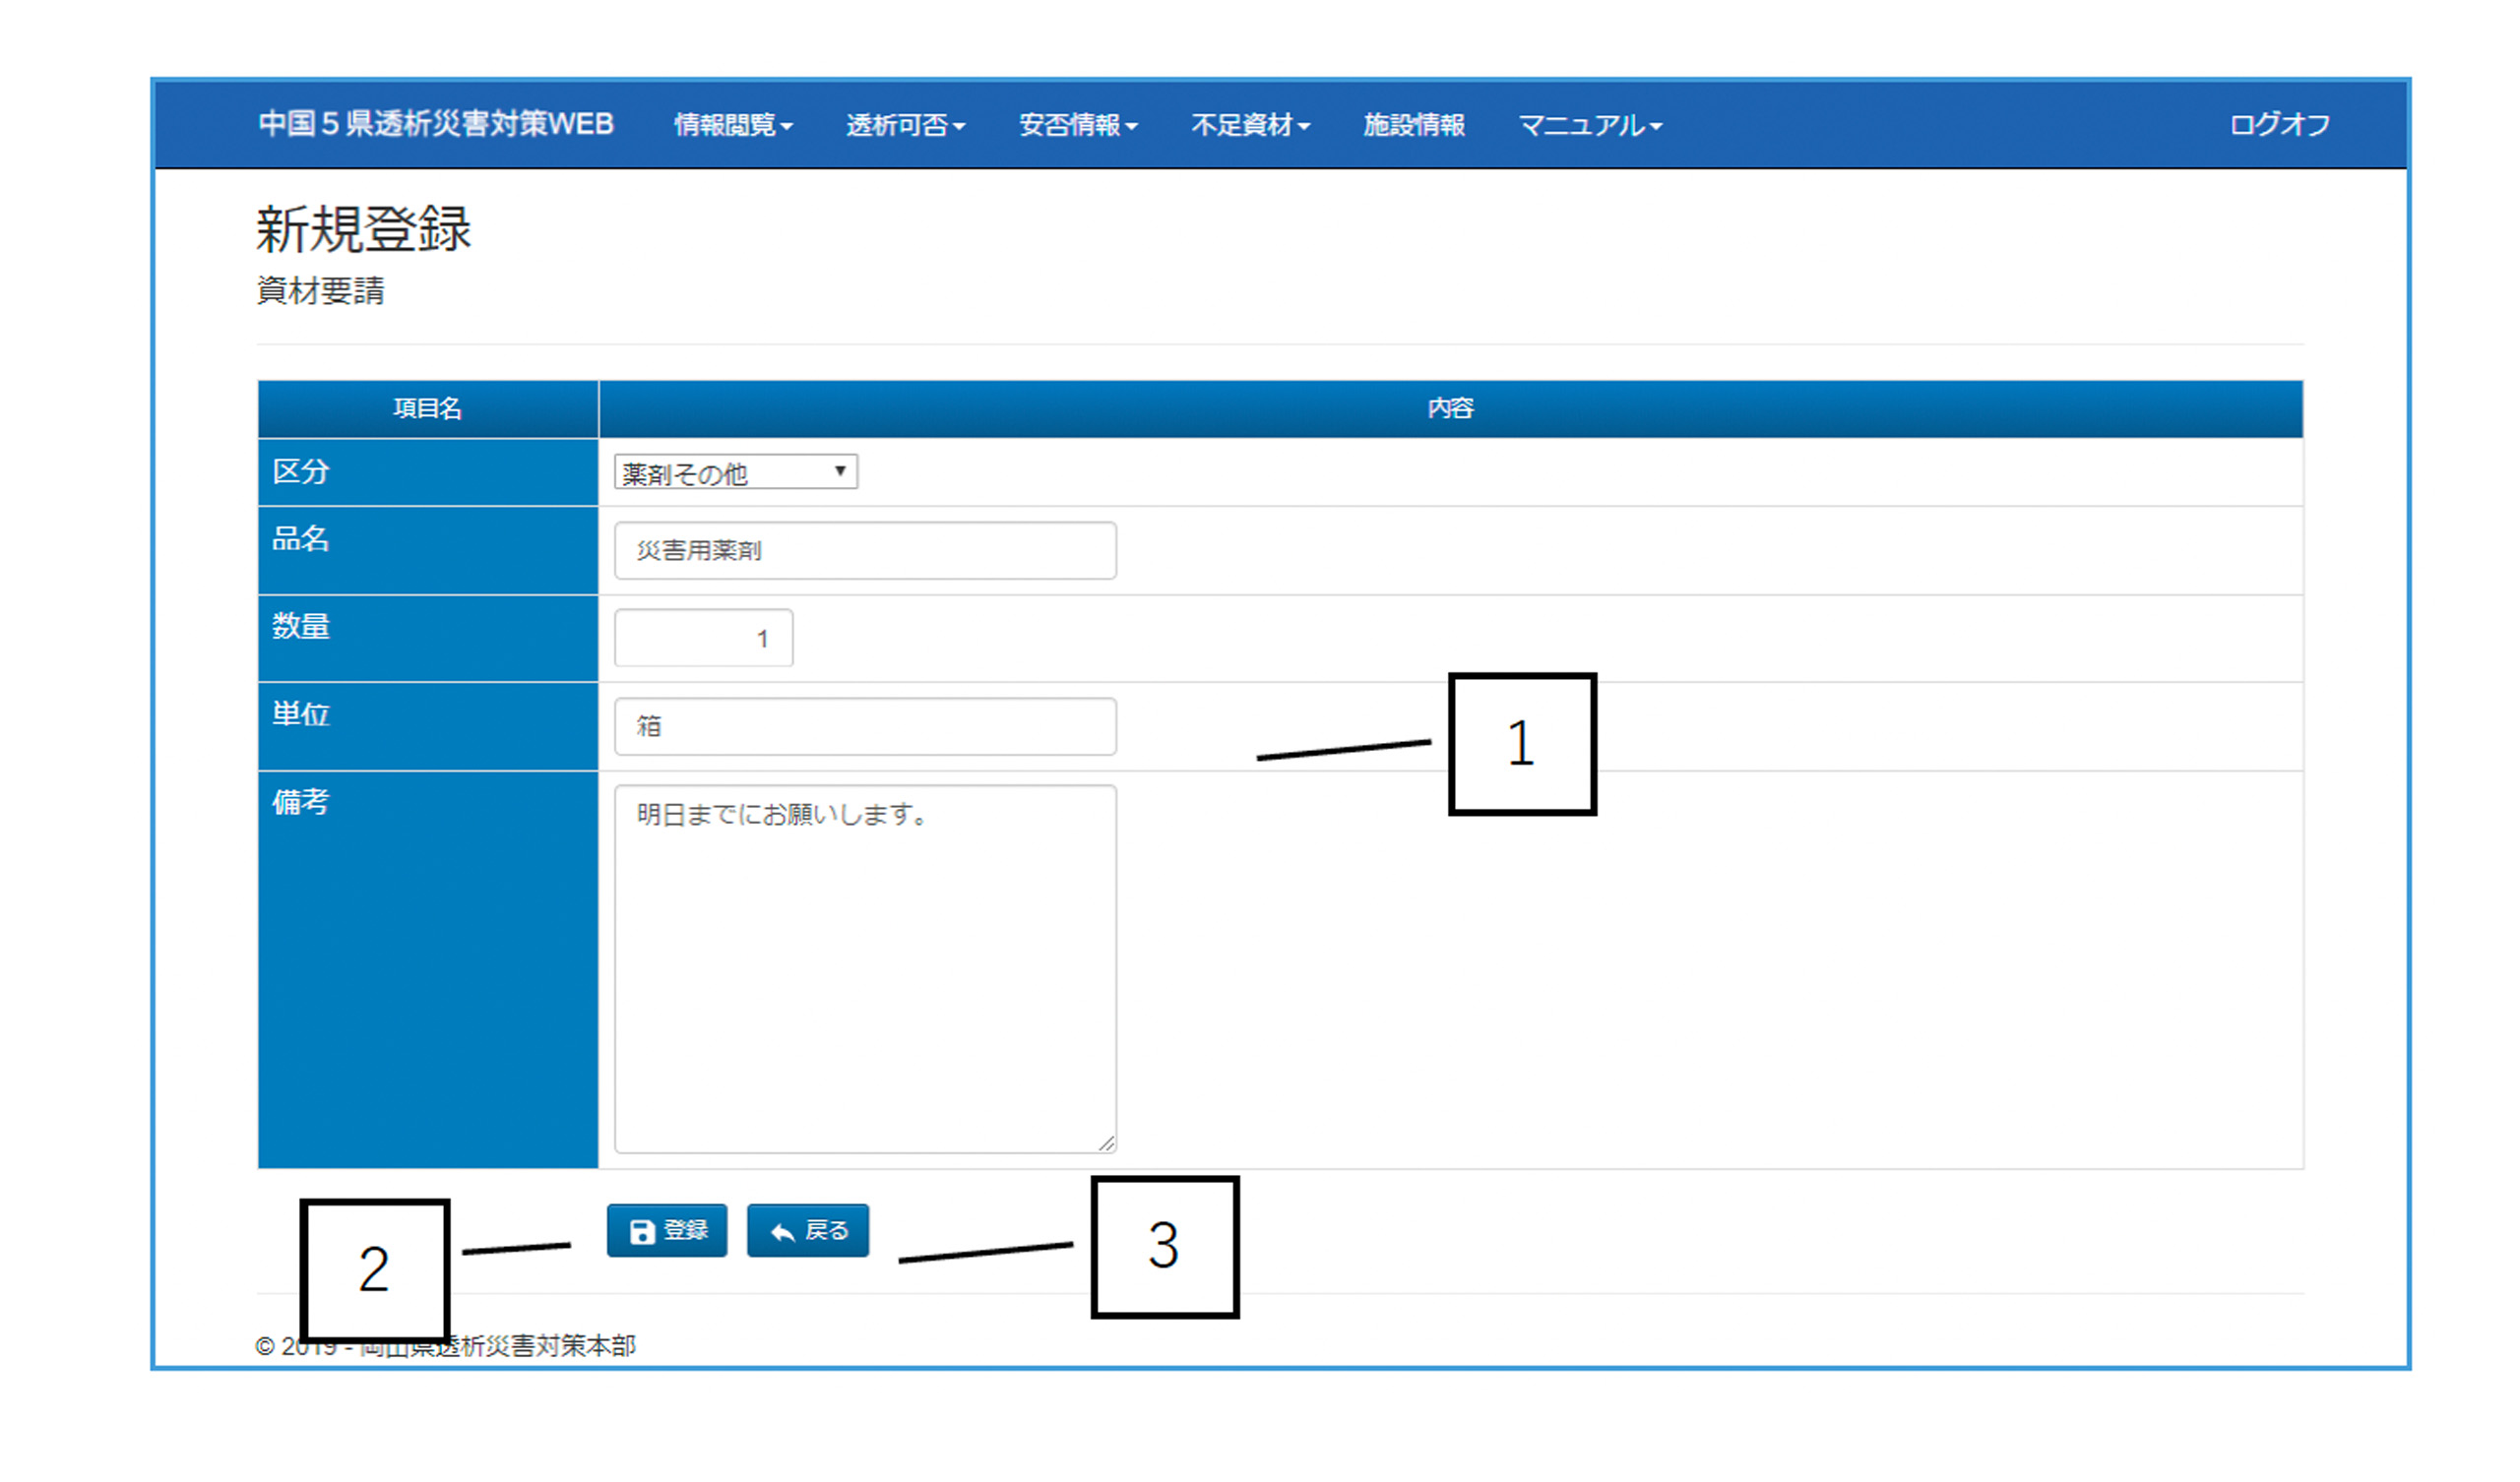
Task: Click the 項目名 column header
Action: click(427, 408)
